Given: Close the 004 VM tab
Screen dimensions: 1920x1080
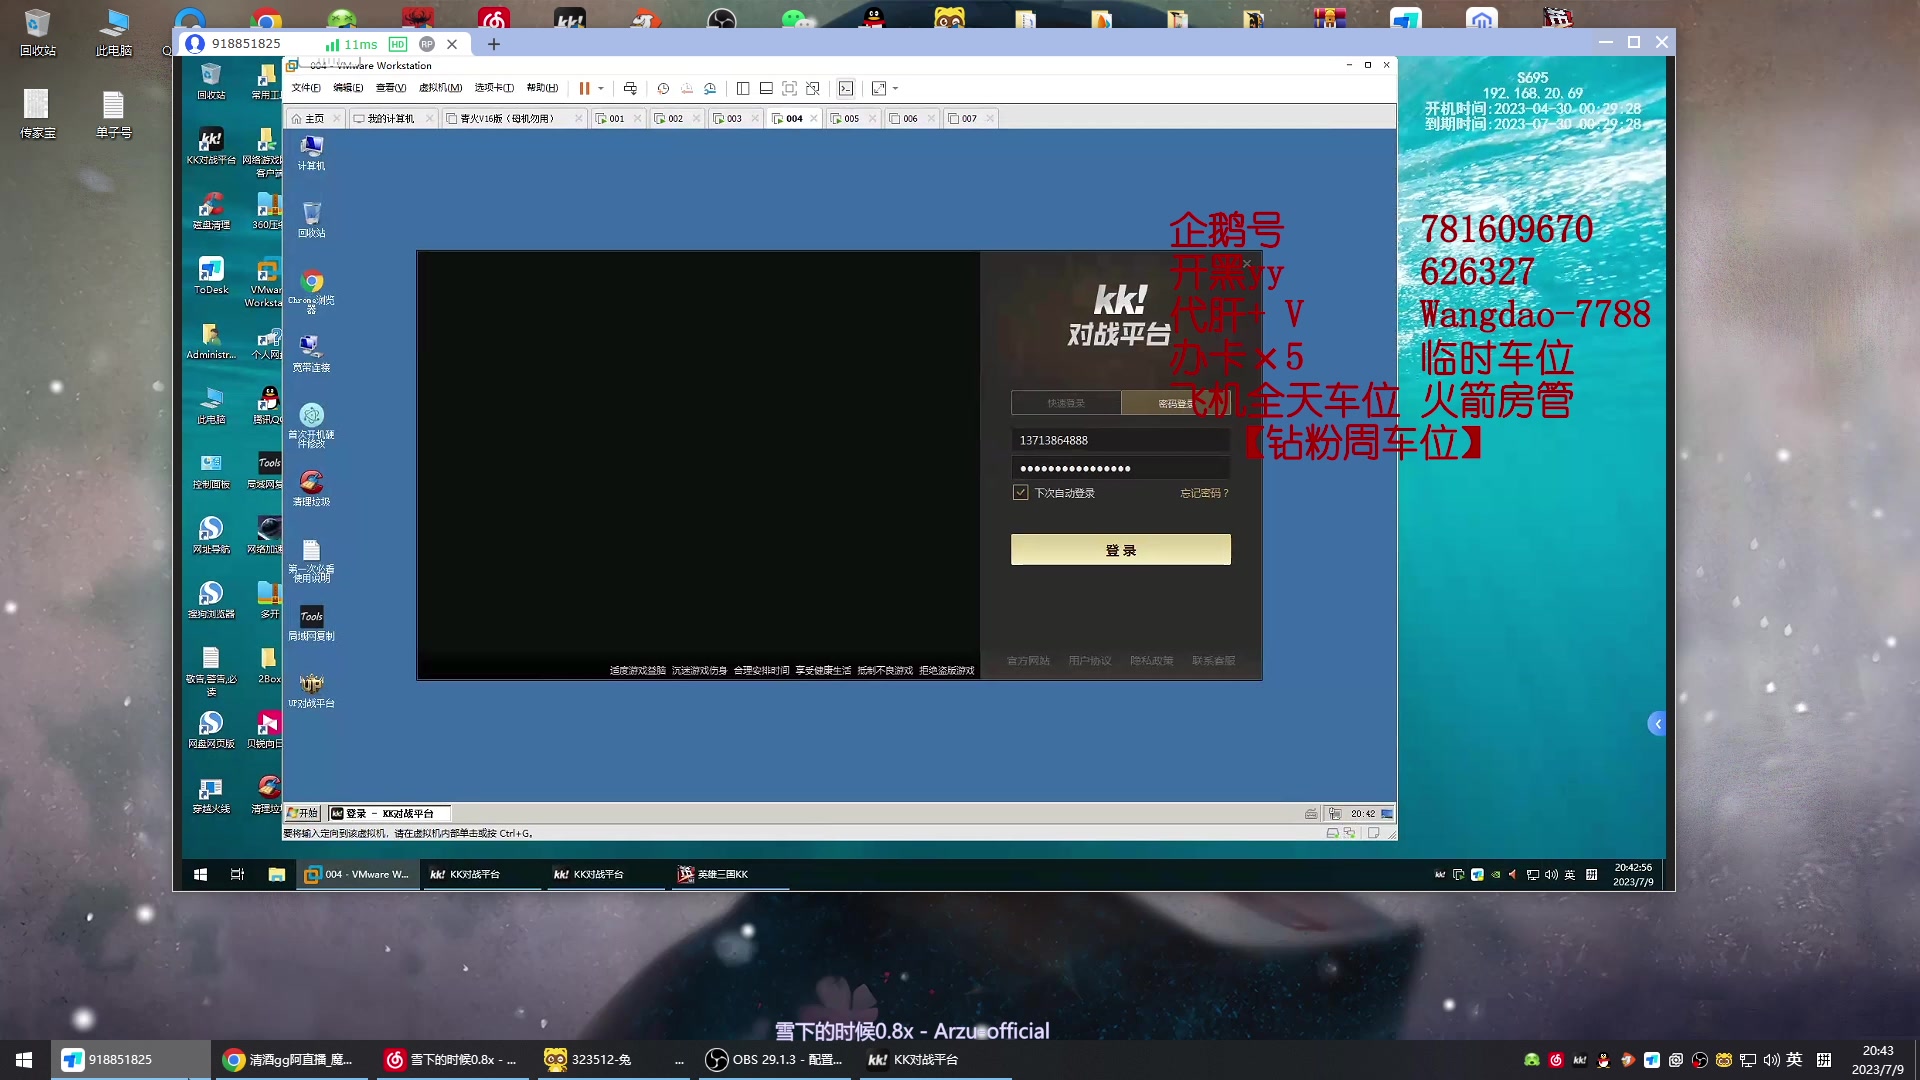Looking at the screenshot, I should click(x=814, y=118).
